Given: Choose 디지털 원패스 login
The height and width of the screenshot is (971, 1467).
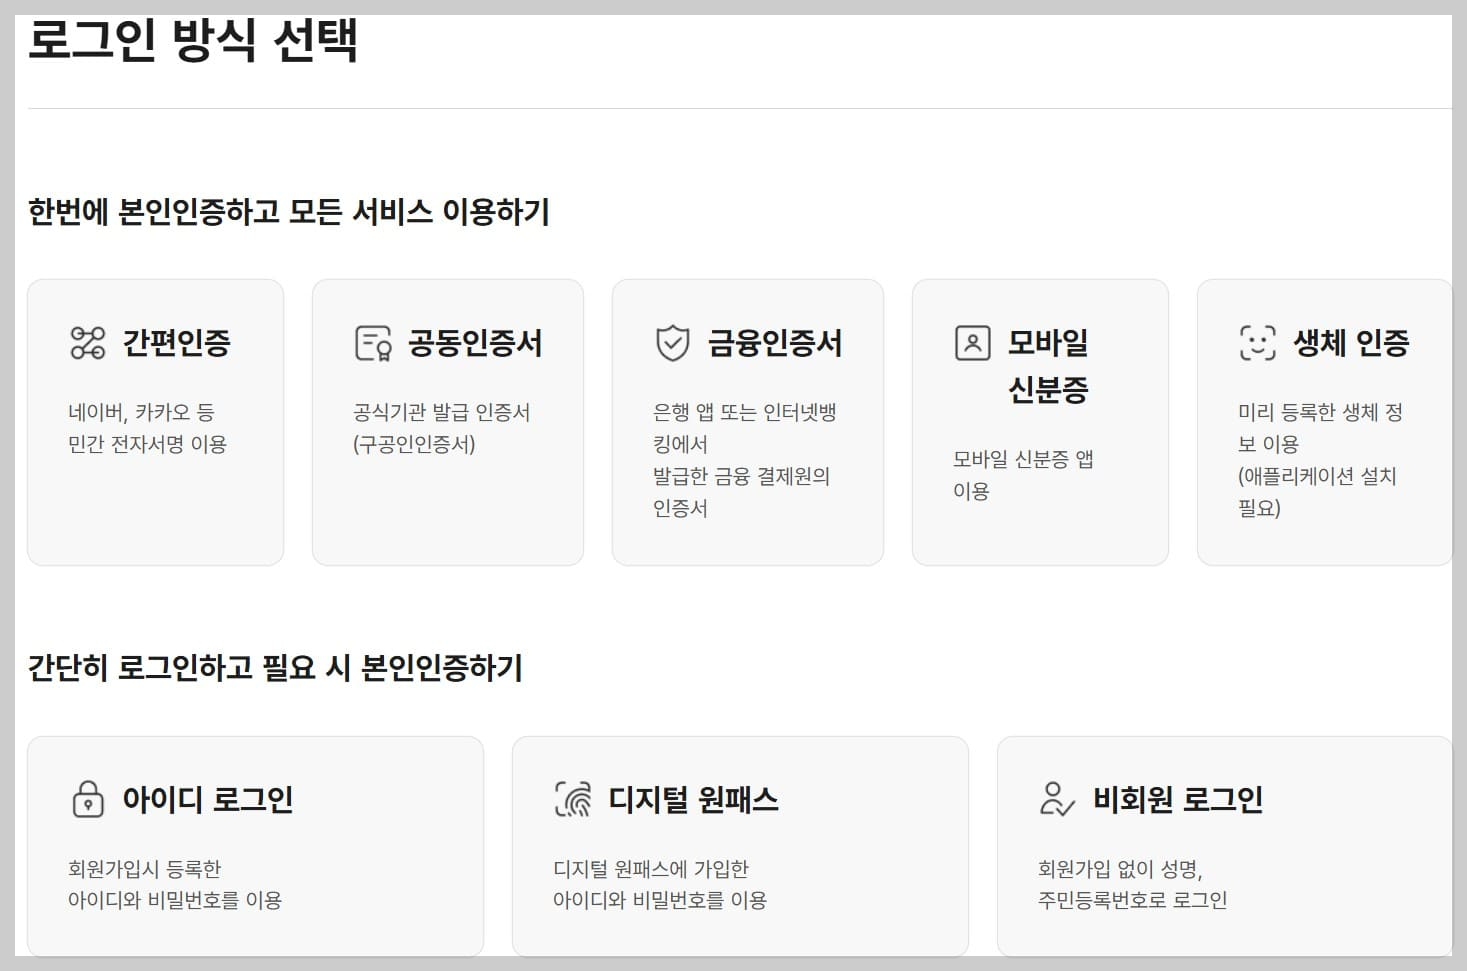Looking at the screenshot, I should tap(740, 845).
